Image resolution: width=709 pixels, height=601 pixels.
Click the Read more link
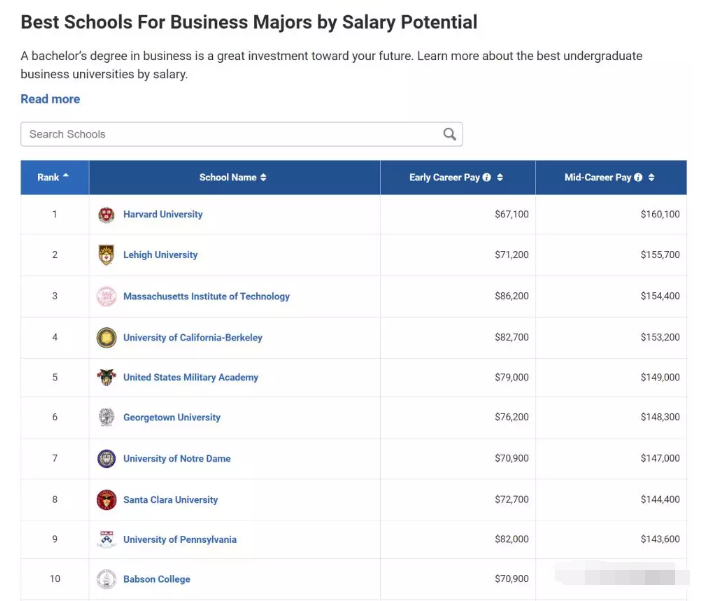click(50, 99)
